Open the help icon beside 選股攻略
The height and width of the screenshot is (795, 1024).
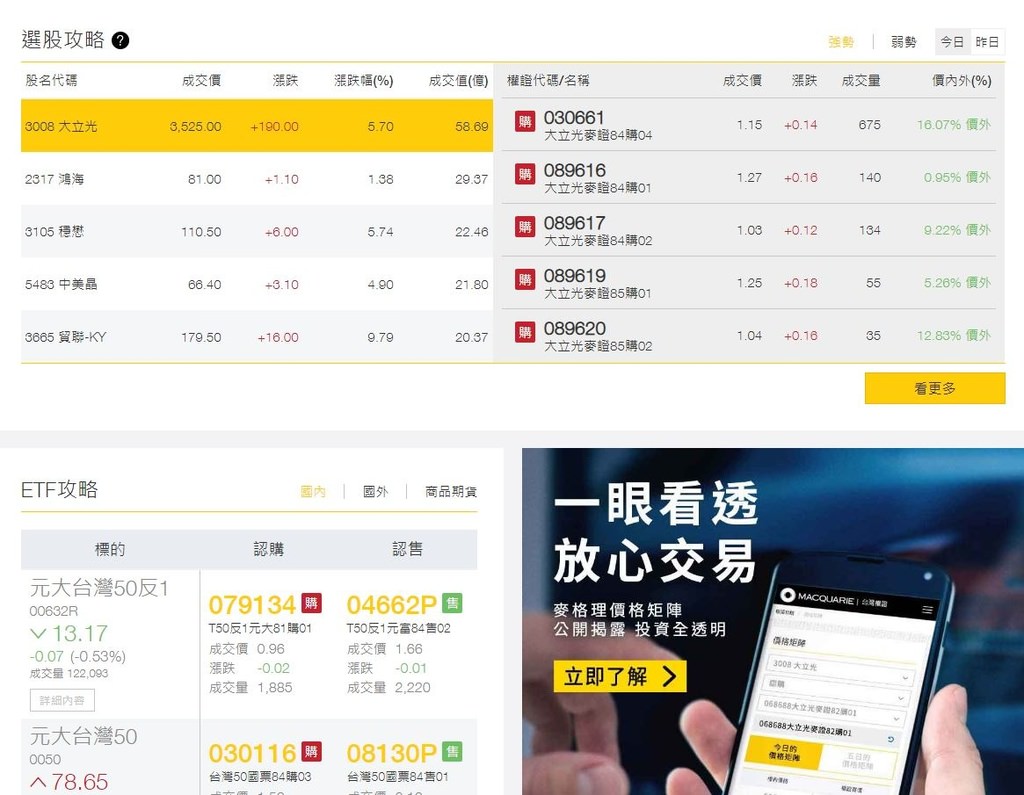[x=120, y=41]
